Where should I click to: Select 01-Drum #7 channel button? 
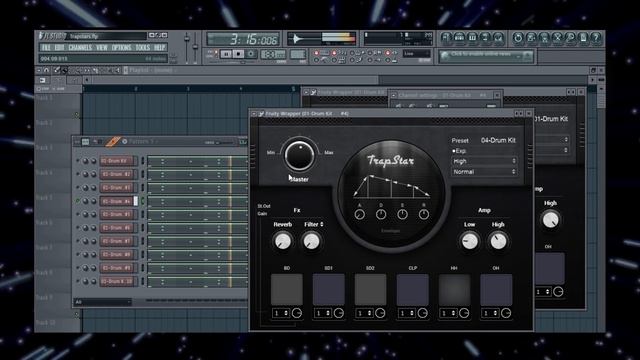pyautogui.click(x=117, y=241)
